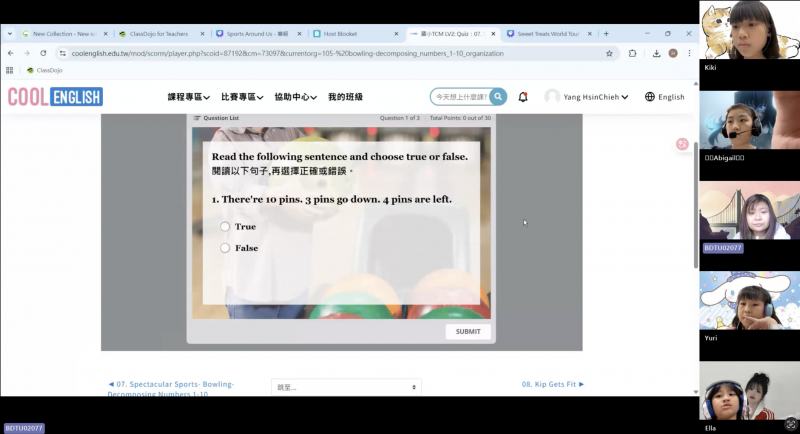Click the Cool English logo

point(55,97)
